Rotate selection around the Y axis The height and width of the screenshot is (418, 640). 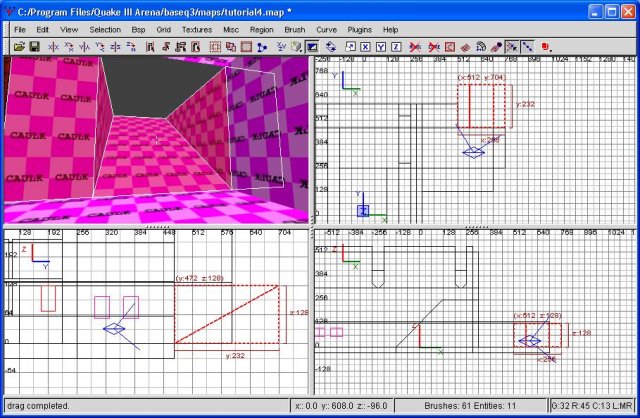100,47
